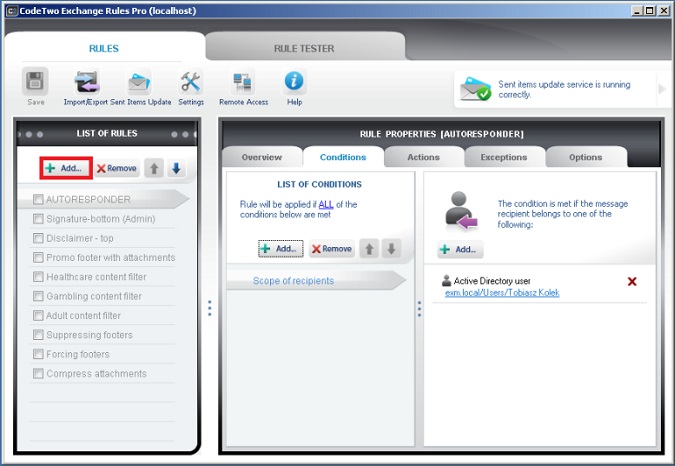Move condition down arrow
The height and width of the screenshot is (466, 675).
click(x=391, y=249)
